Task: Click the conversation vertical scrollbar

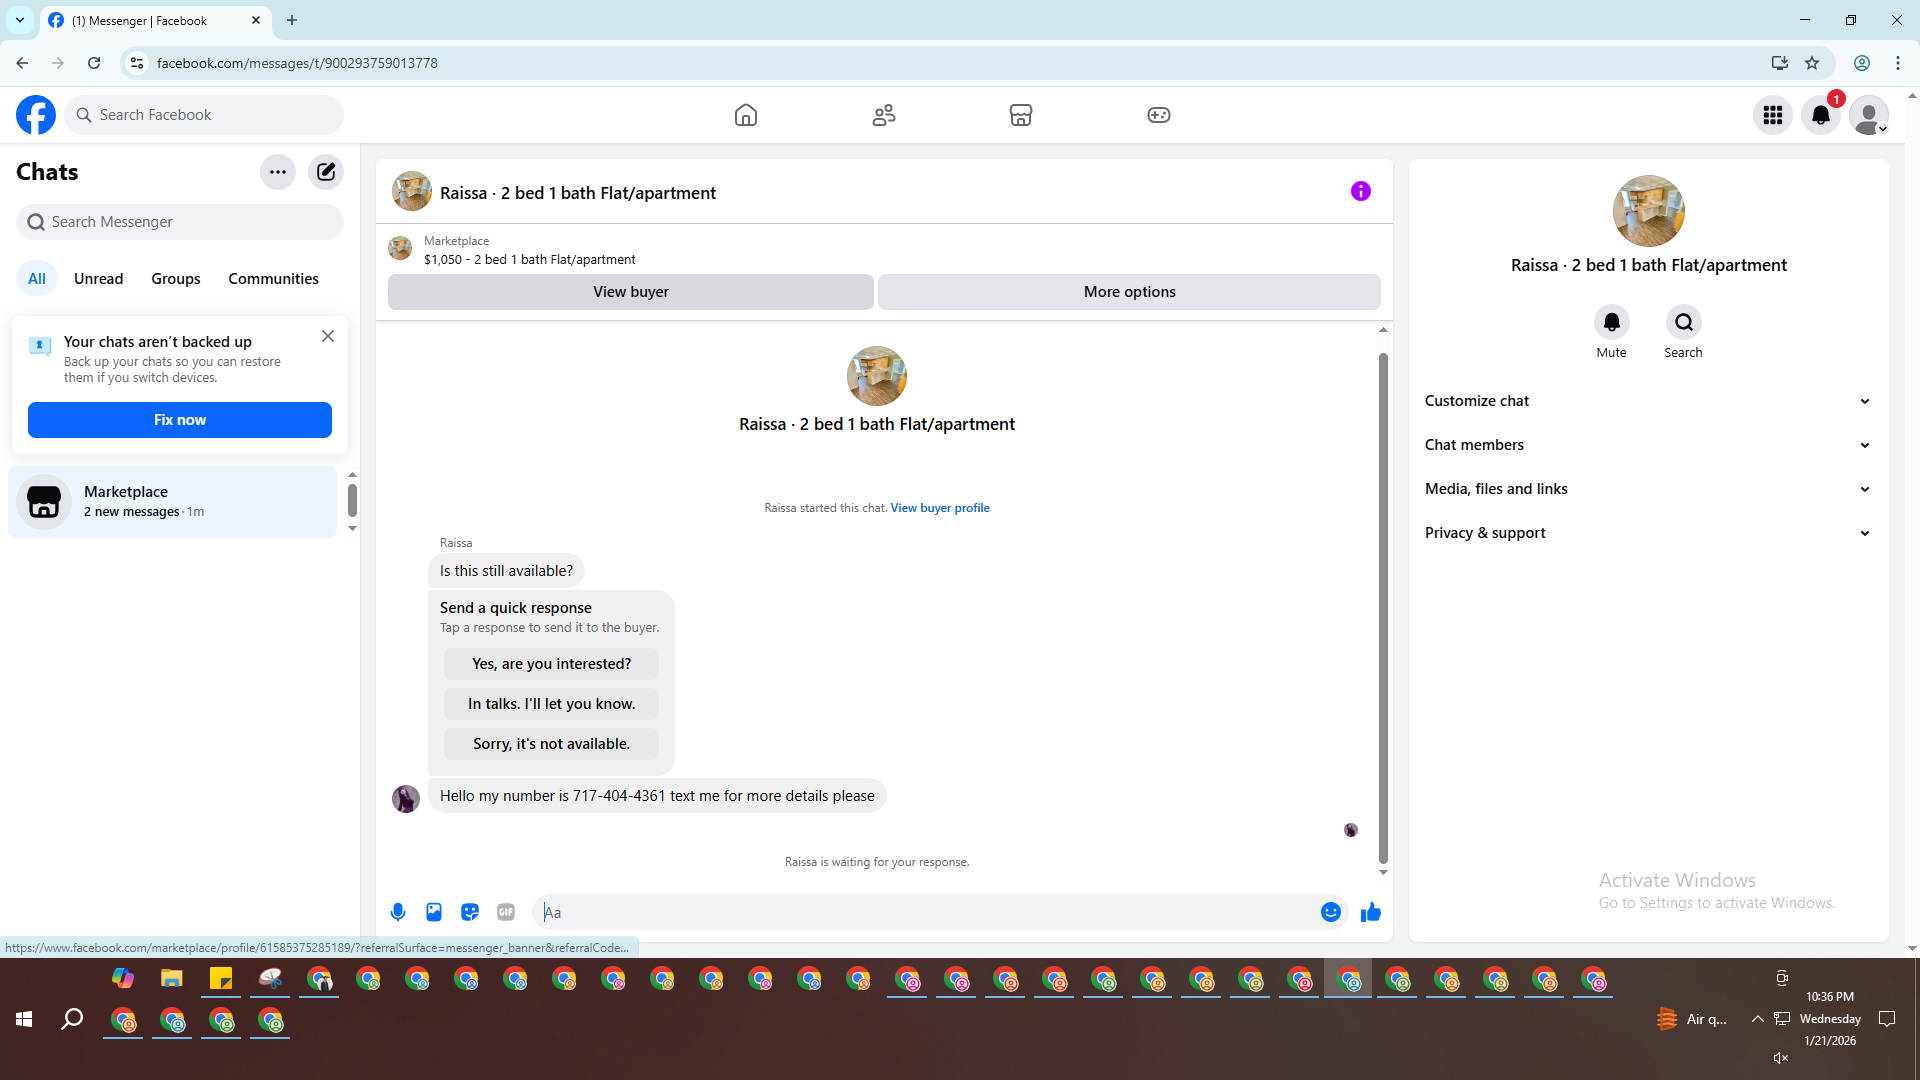Action: pyautogui.click(x=1383, y=600)
